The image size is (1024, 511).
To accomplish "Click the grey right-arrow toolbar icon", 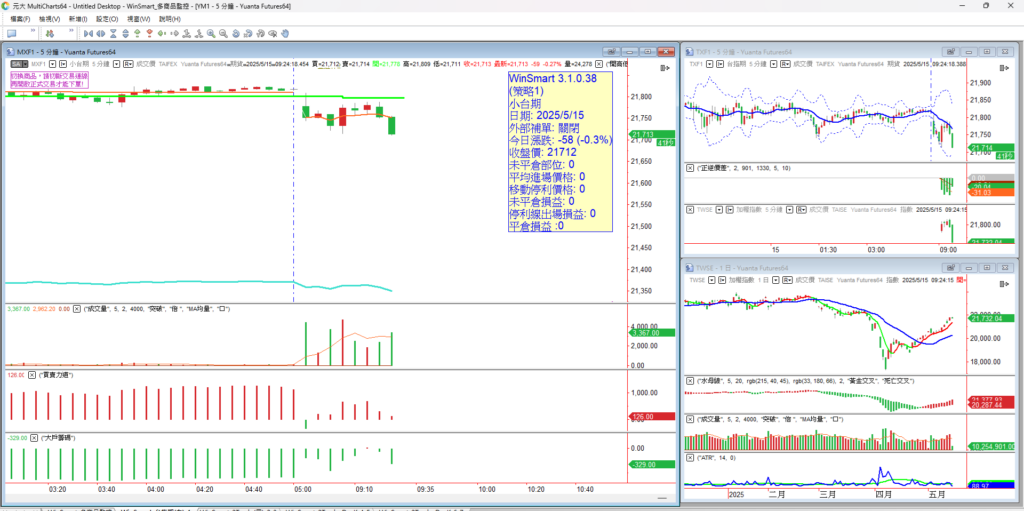I will 174,33.
